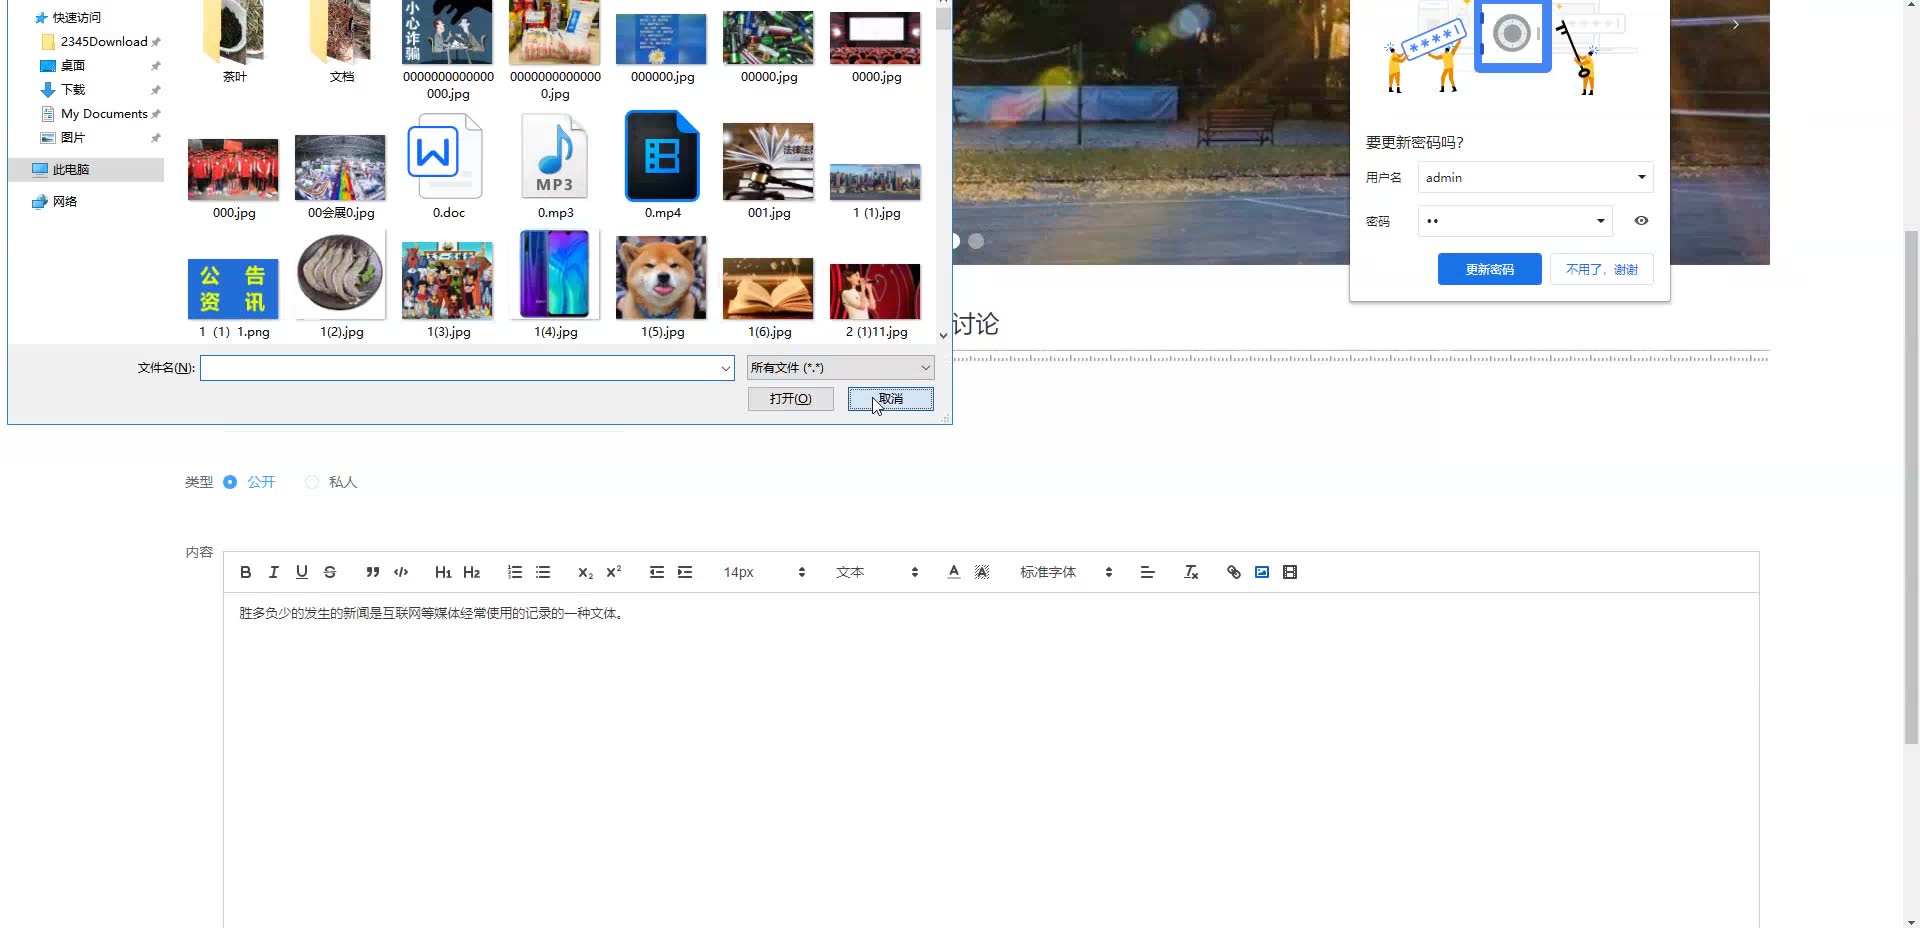
Task: Select the 1(5).jpg dog thumbnail
Action: coord(661,277)
